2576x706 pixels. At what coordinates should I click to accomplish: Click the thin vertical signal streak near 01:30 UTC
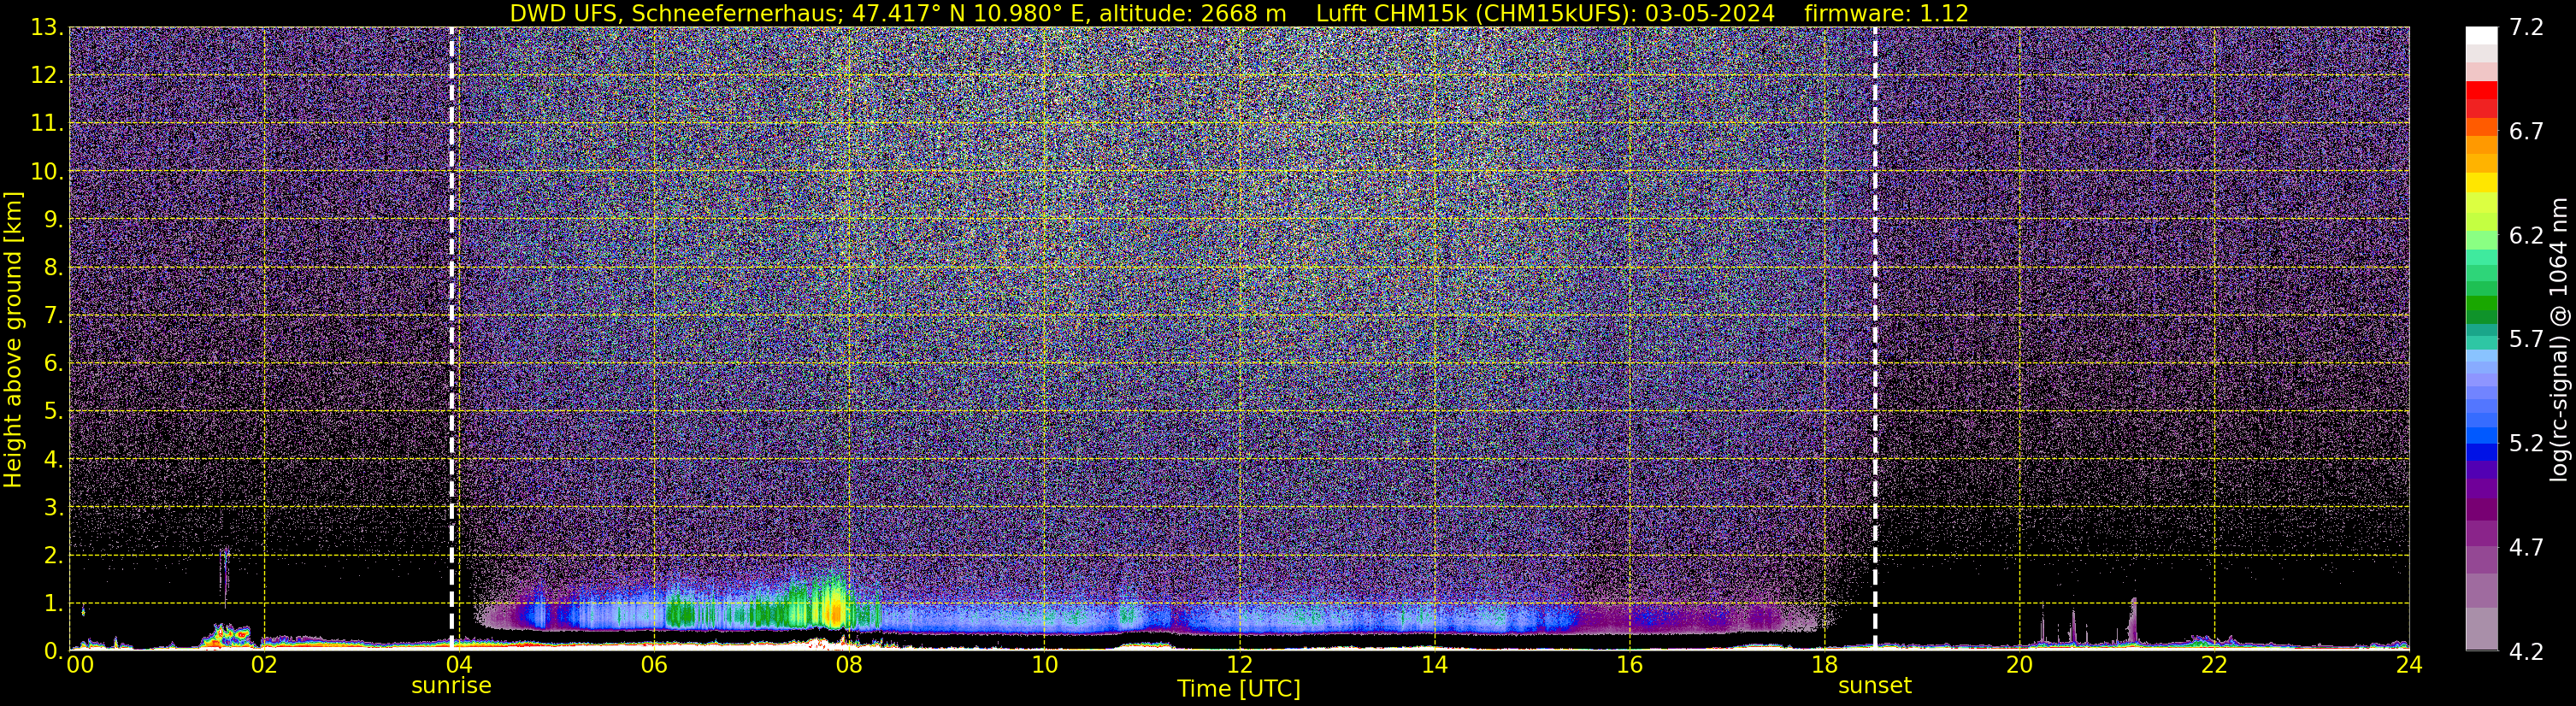tap(224, 575)
